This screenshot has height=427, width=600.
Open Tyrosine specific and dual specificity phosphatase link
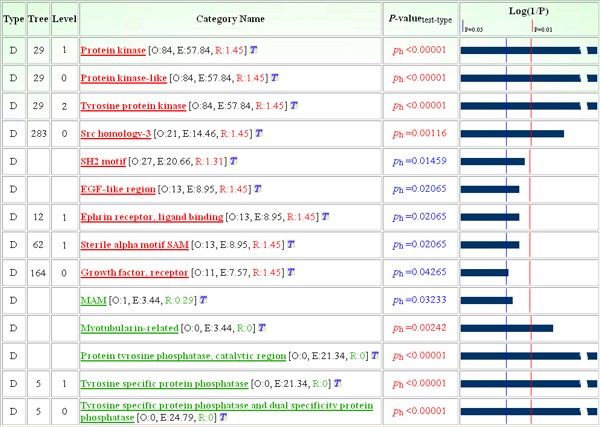tap(227, 411)
